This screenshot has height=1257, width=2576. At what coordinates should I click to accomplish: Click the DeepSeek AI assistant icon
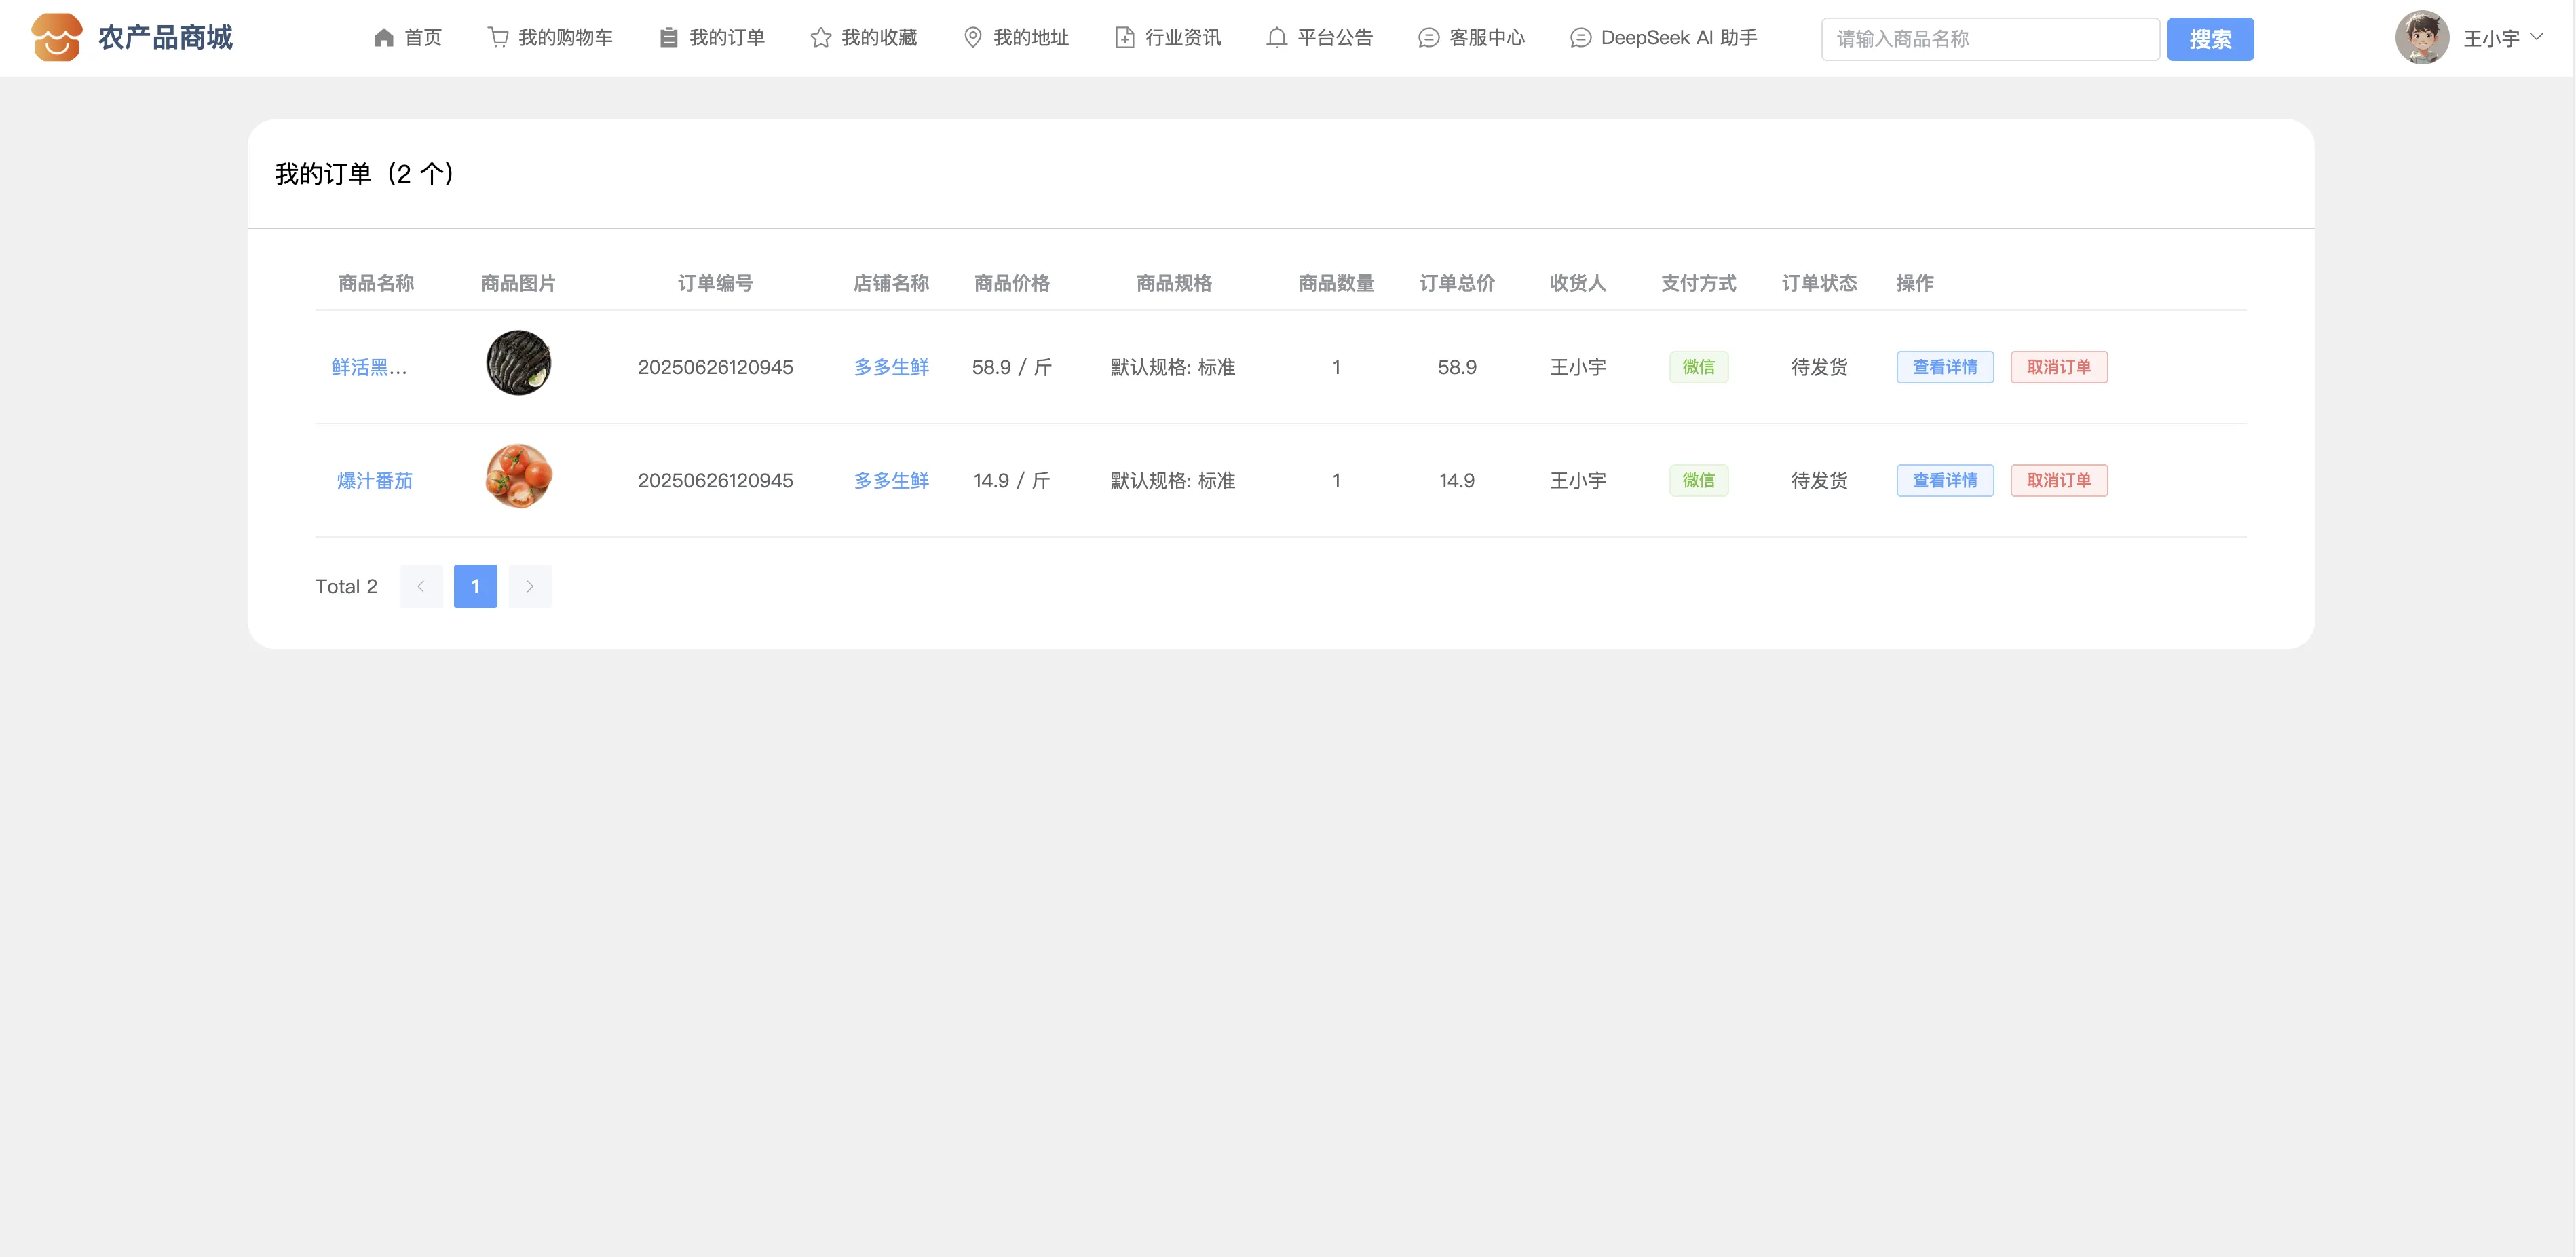[1580, 38]
